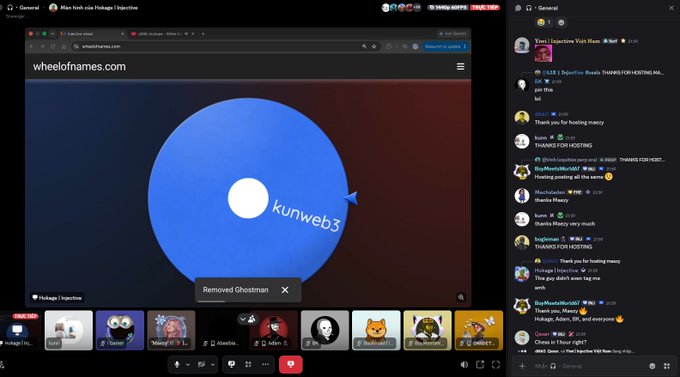Click the viewers avatar stack in header

tap(401, 7)
